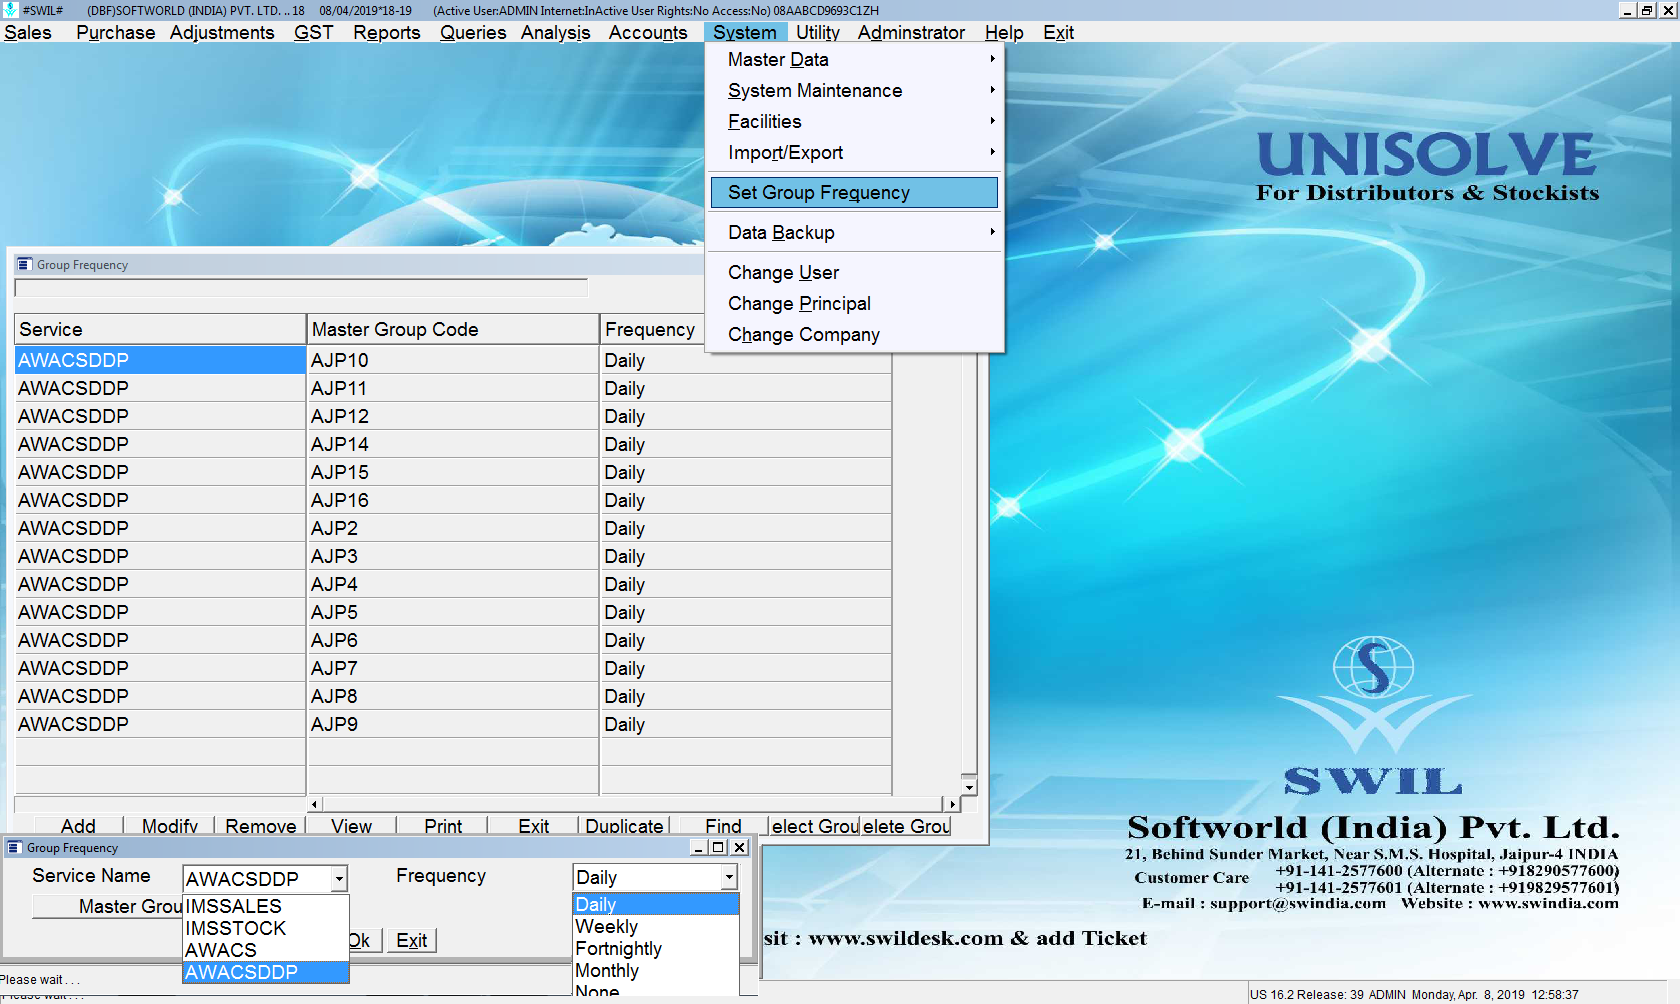Image resolution: width=1680 pixels, height=1004 pixels.
Task: Open the Frequency dropdown arrow
Action: coord(729,877)
